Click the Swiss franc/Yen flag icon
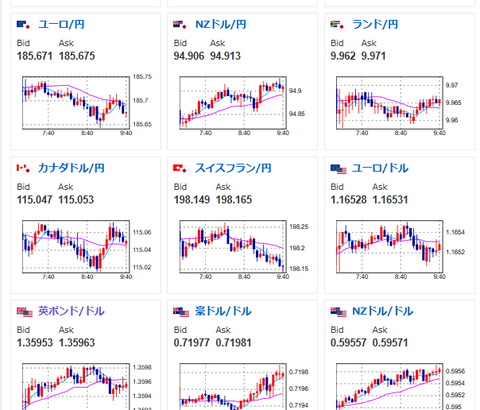This screenshot has height=410, width=480. (181, 168)
